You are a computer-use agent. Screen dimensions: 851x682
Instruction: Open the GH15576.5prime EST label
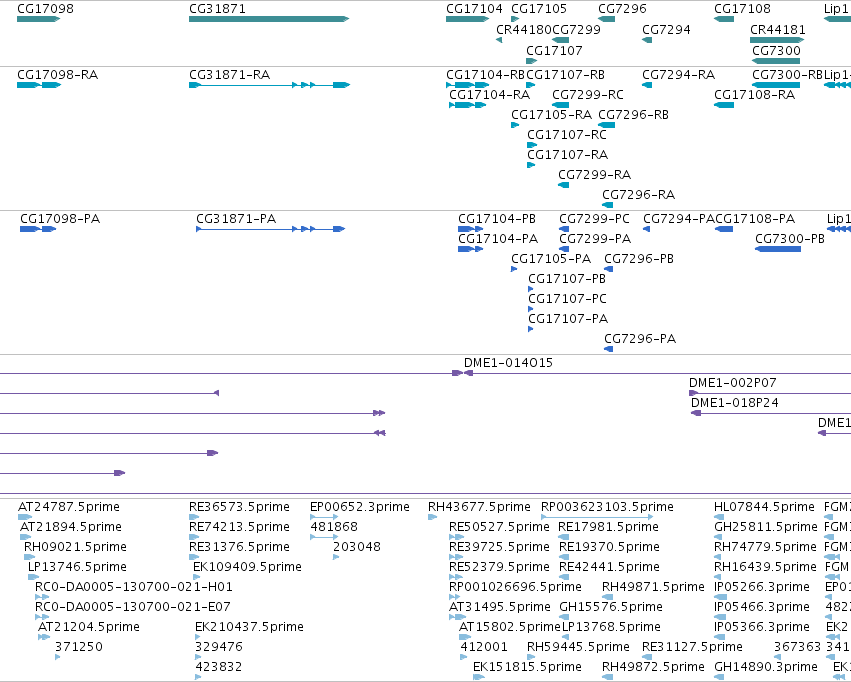(611, 607)
